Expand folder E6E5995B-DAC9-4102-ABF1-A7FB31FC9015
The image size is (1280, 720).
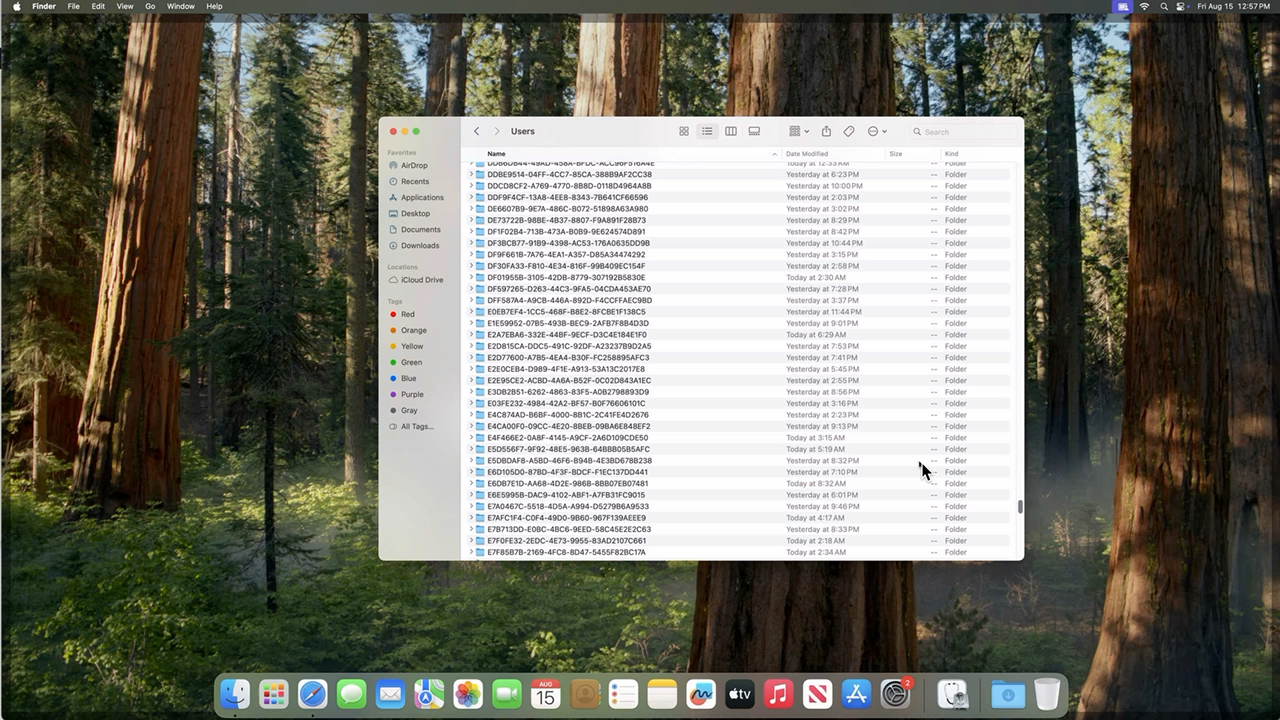click(x=472, y=495)
